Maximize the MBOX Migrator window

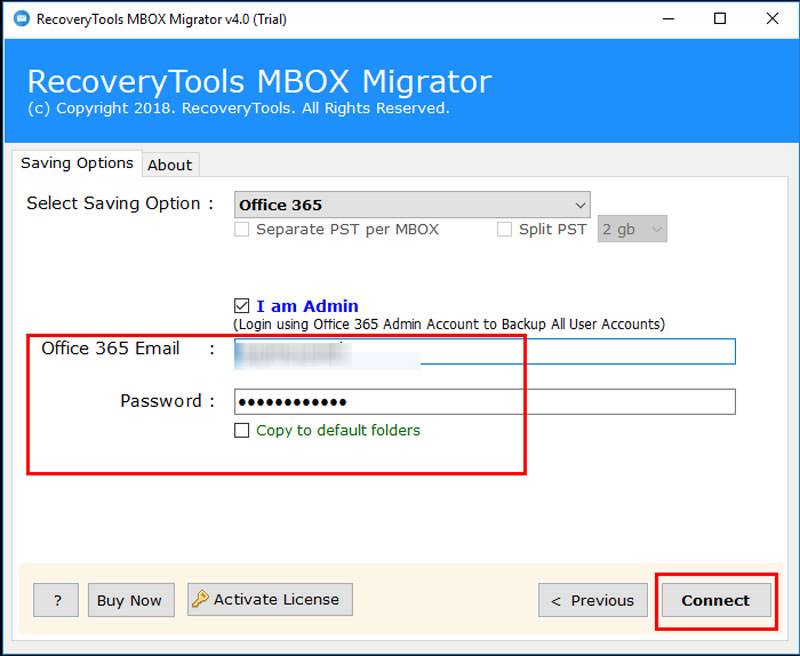[x=720, y=19]
